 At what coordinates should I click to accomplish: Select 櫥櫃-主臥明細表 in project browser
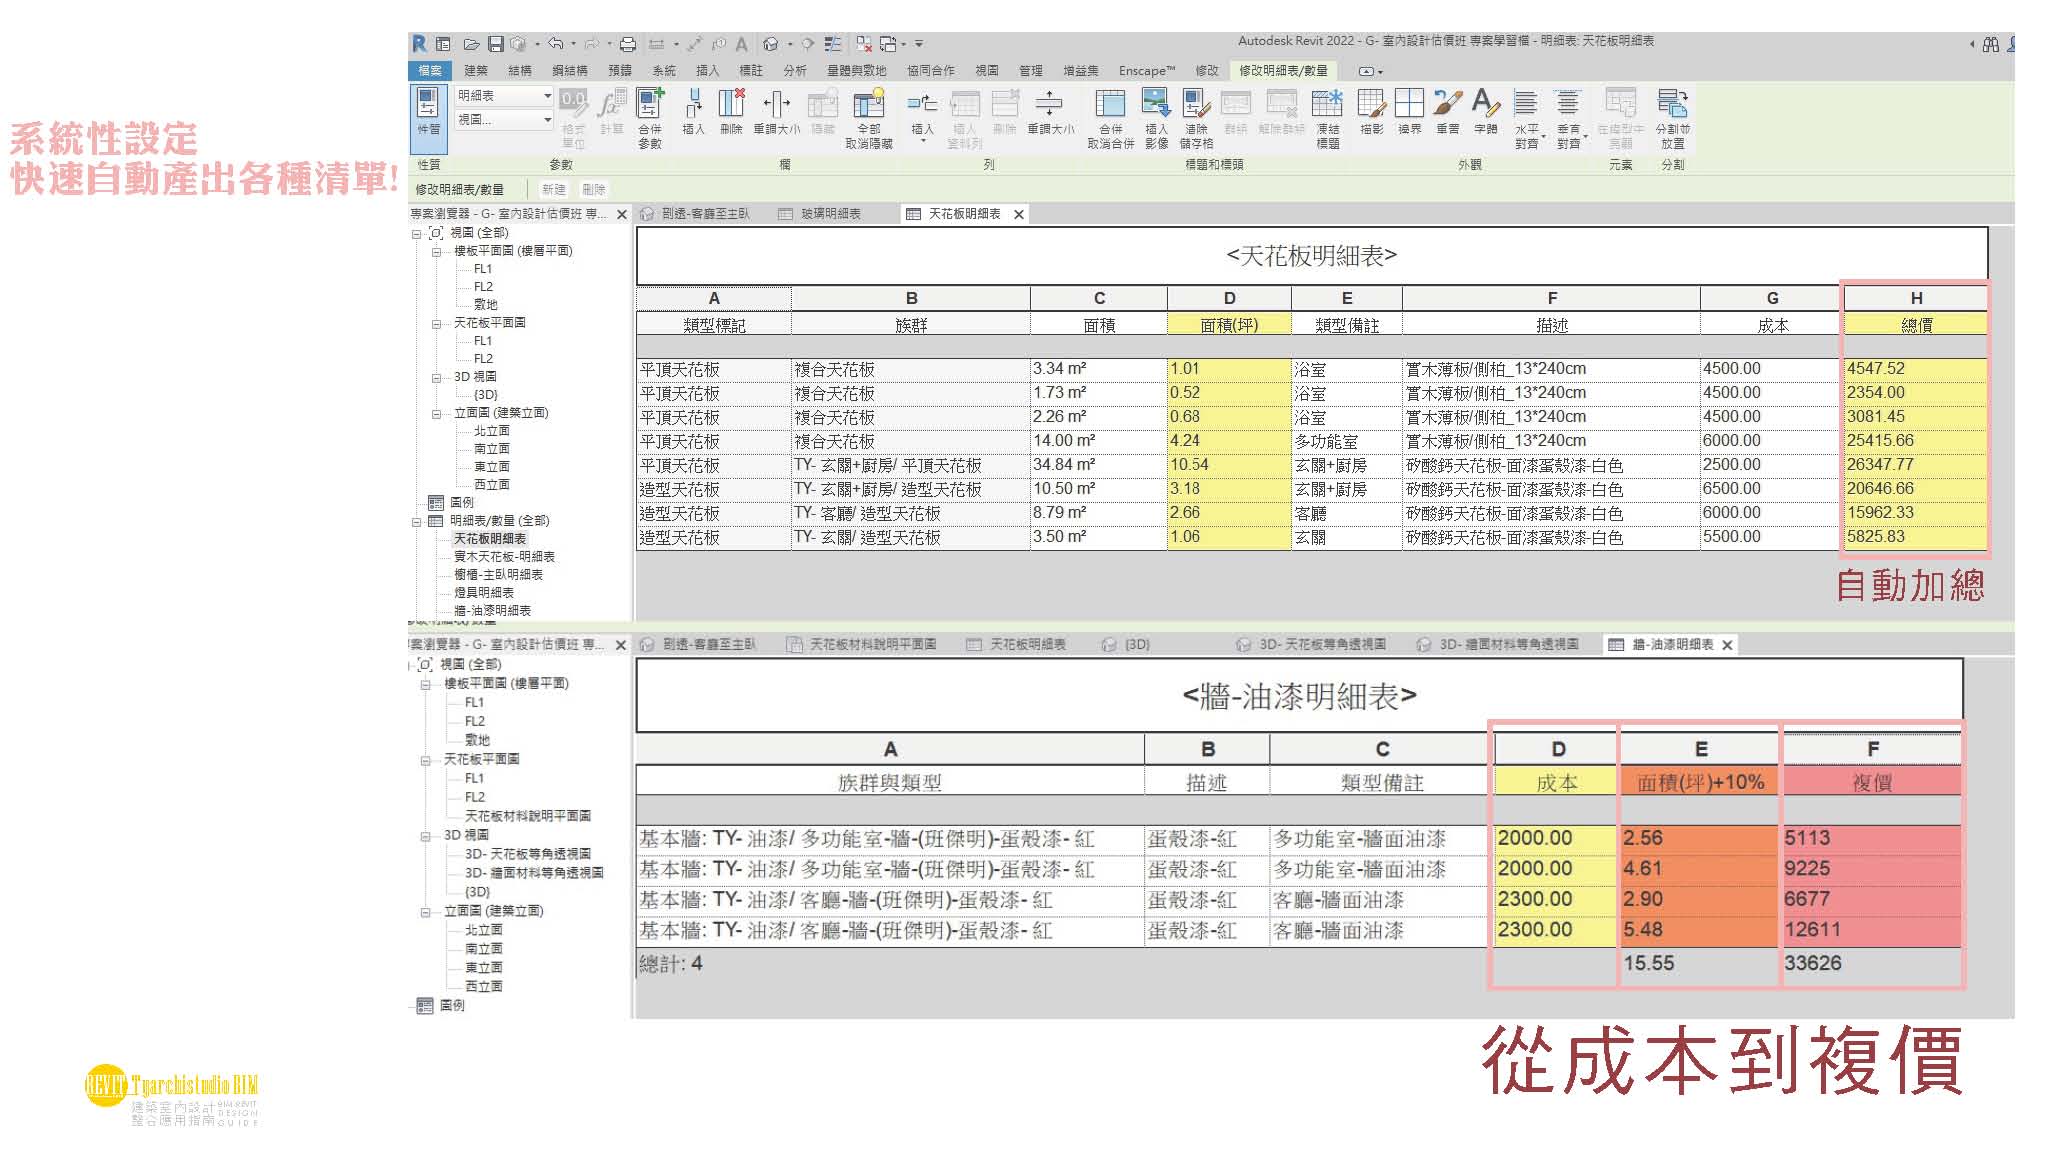click(x=498, y=575)
